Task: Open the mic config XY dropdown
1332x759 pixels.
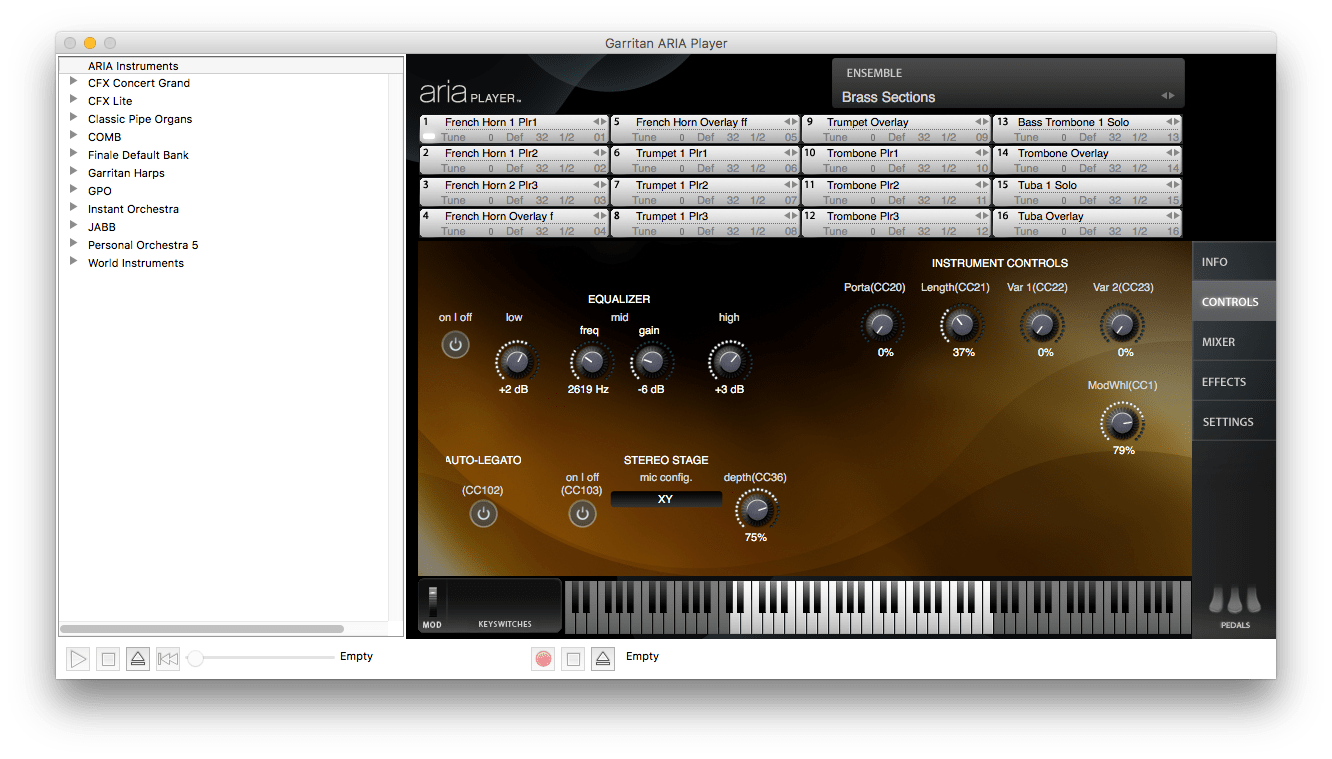Action: [x=666, y=499]
